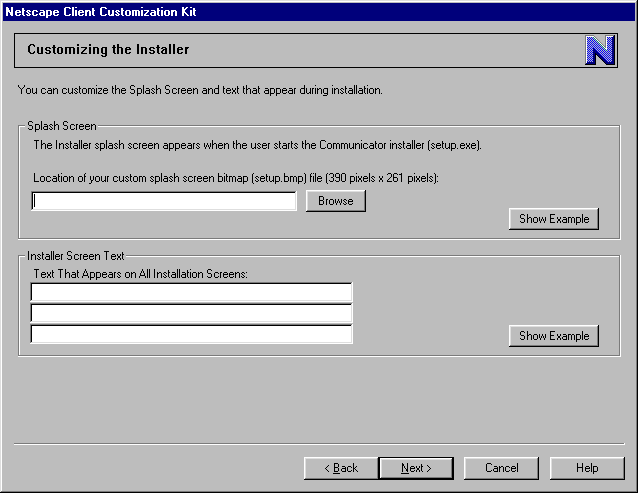The width and height of the screenshot is (638, 493).
Task: Click the 'Customizing the Installer' heading
Action: (x=108, y=49)
